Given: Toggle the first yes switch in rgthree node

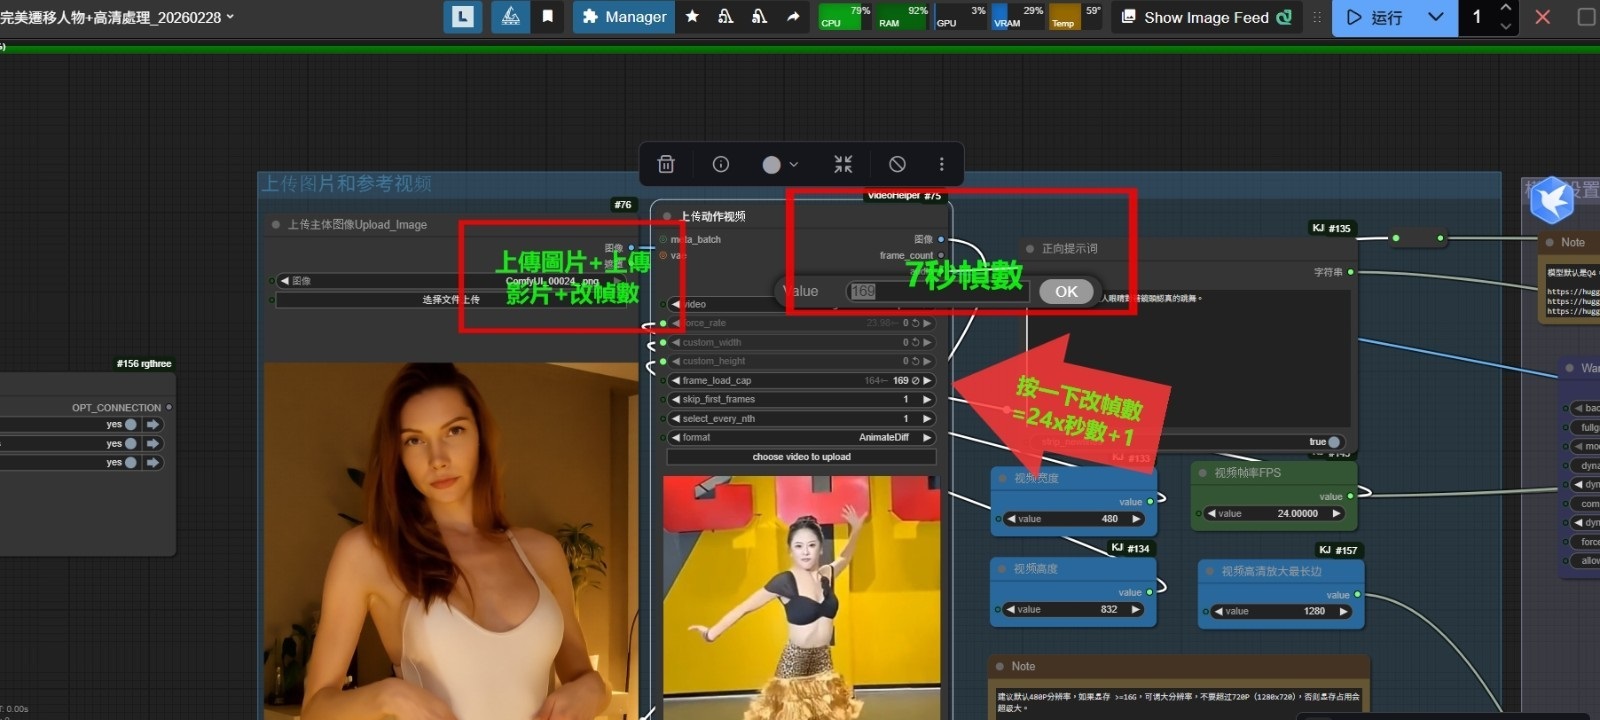Looking at the screenshot, I should pos(131,425).
